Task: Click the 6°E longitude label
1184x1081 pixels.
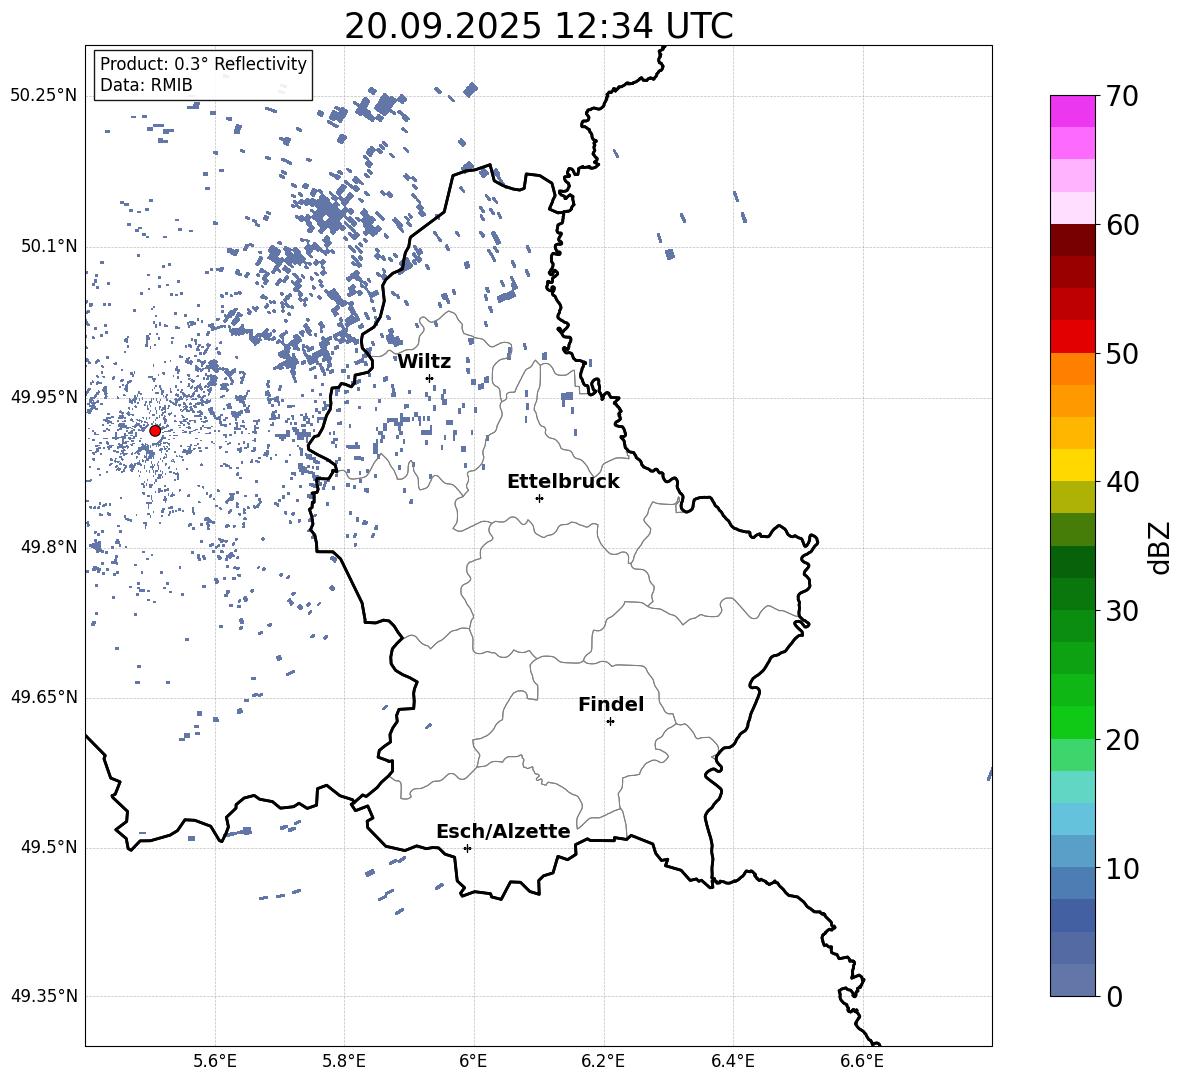Action: pyautogui.click(x=474, y=1061)
